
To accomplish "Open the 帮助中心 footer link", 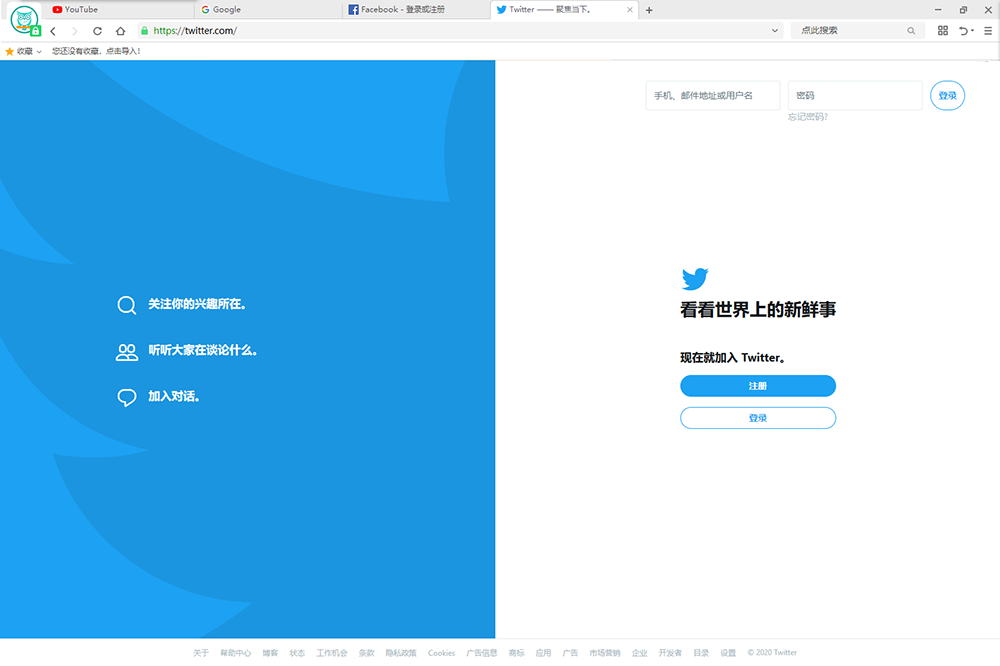I will click(x=235, y=653).
